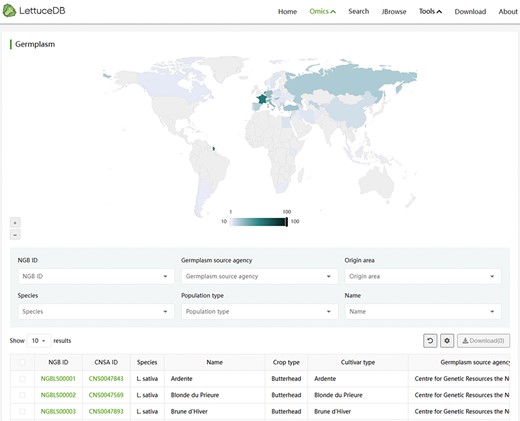Viewport: 520px width, 421px height.
Task: Click the Germplasm section heading
Action: pos(35,44)
